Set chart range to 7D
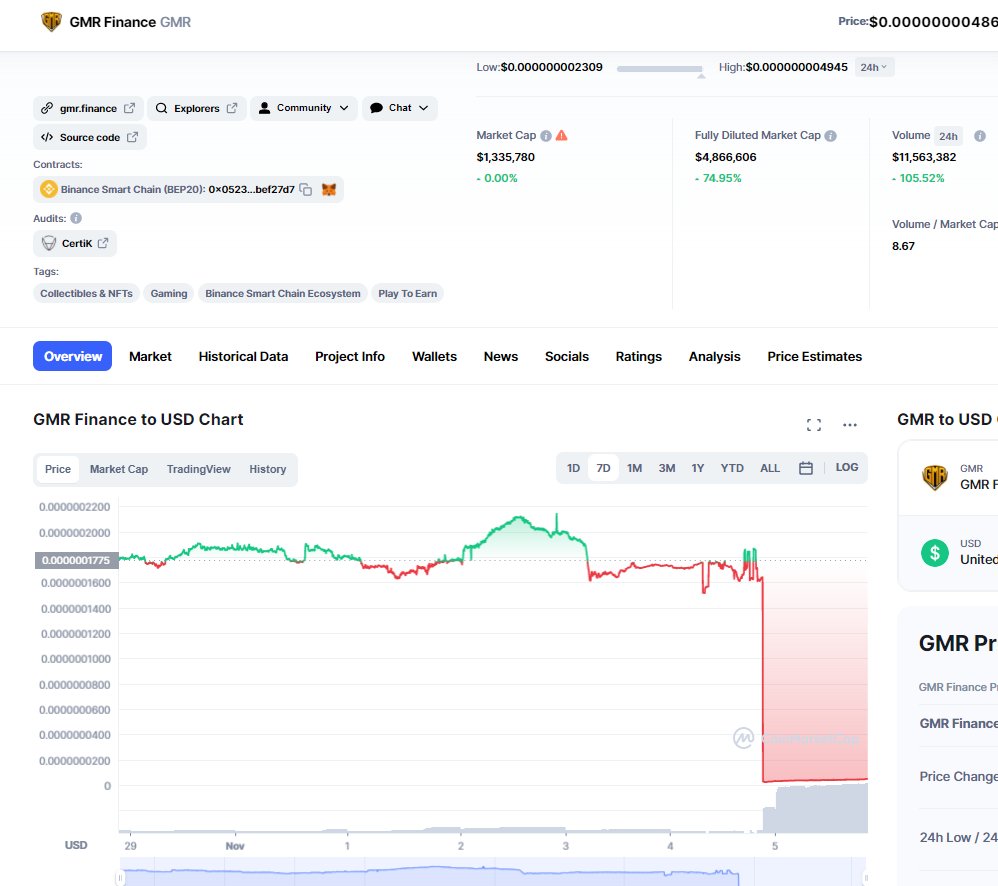 click(x=603, y=468)
